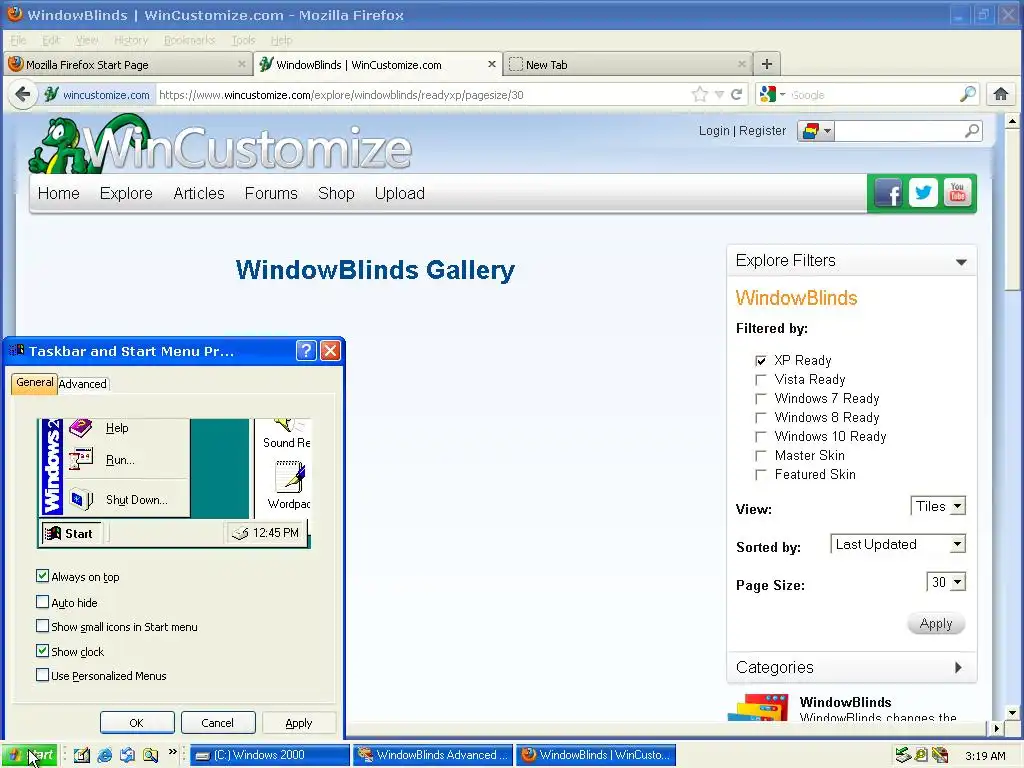Image resolution: width=1024 pixels, height=768 pixels.
Task: Open the Shop nav item
Action: pyautogui.click(x=336, y=193)
